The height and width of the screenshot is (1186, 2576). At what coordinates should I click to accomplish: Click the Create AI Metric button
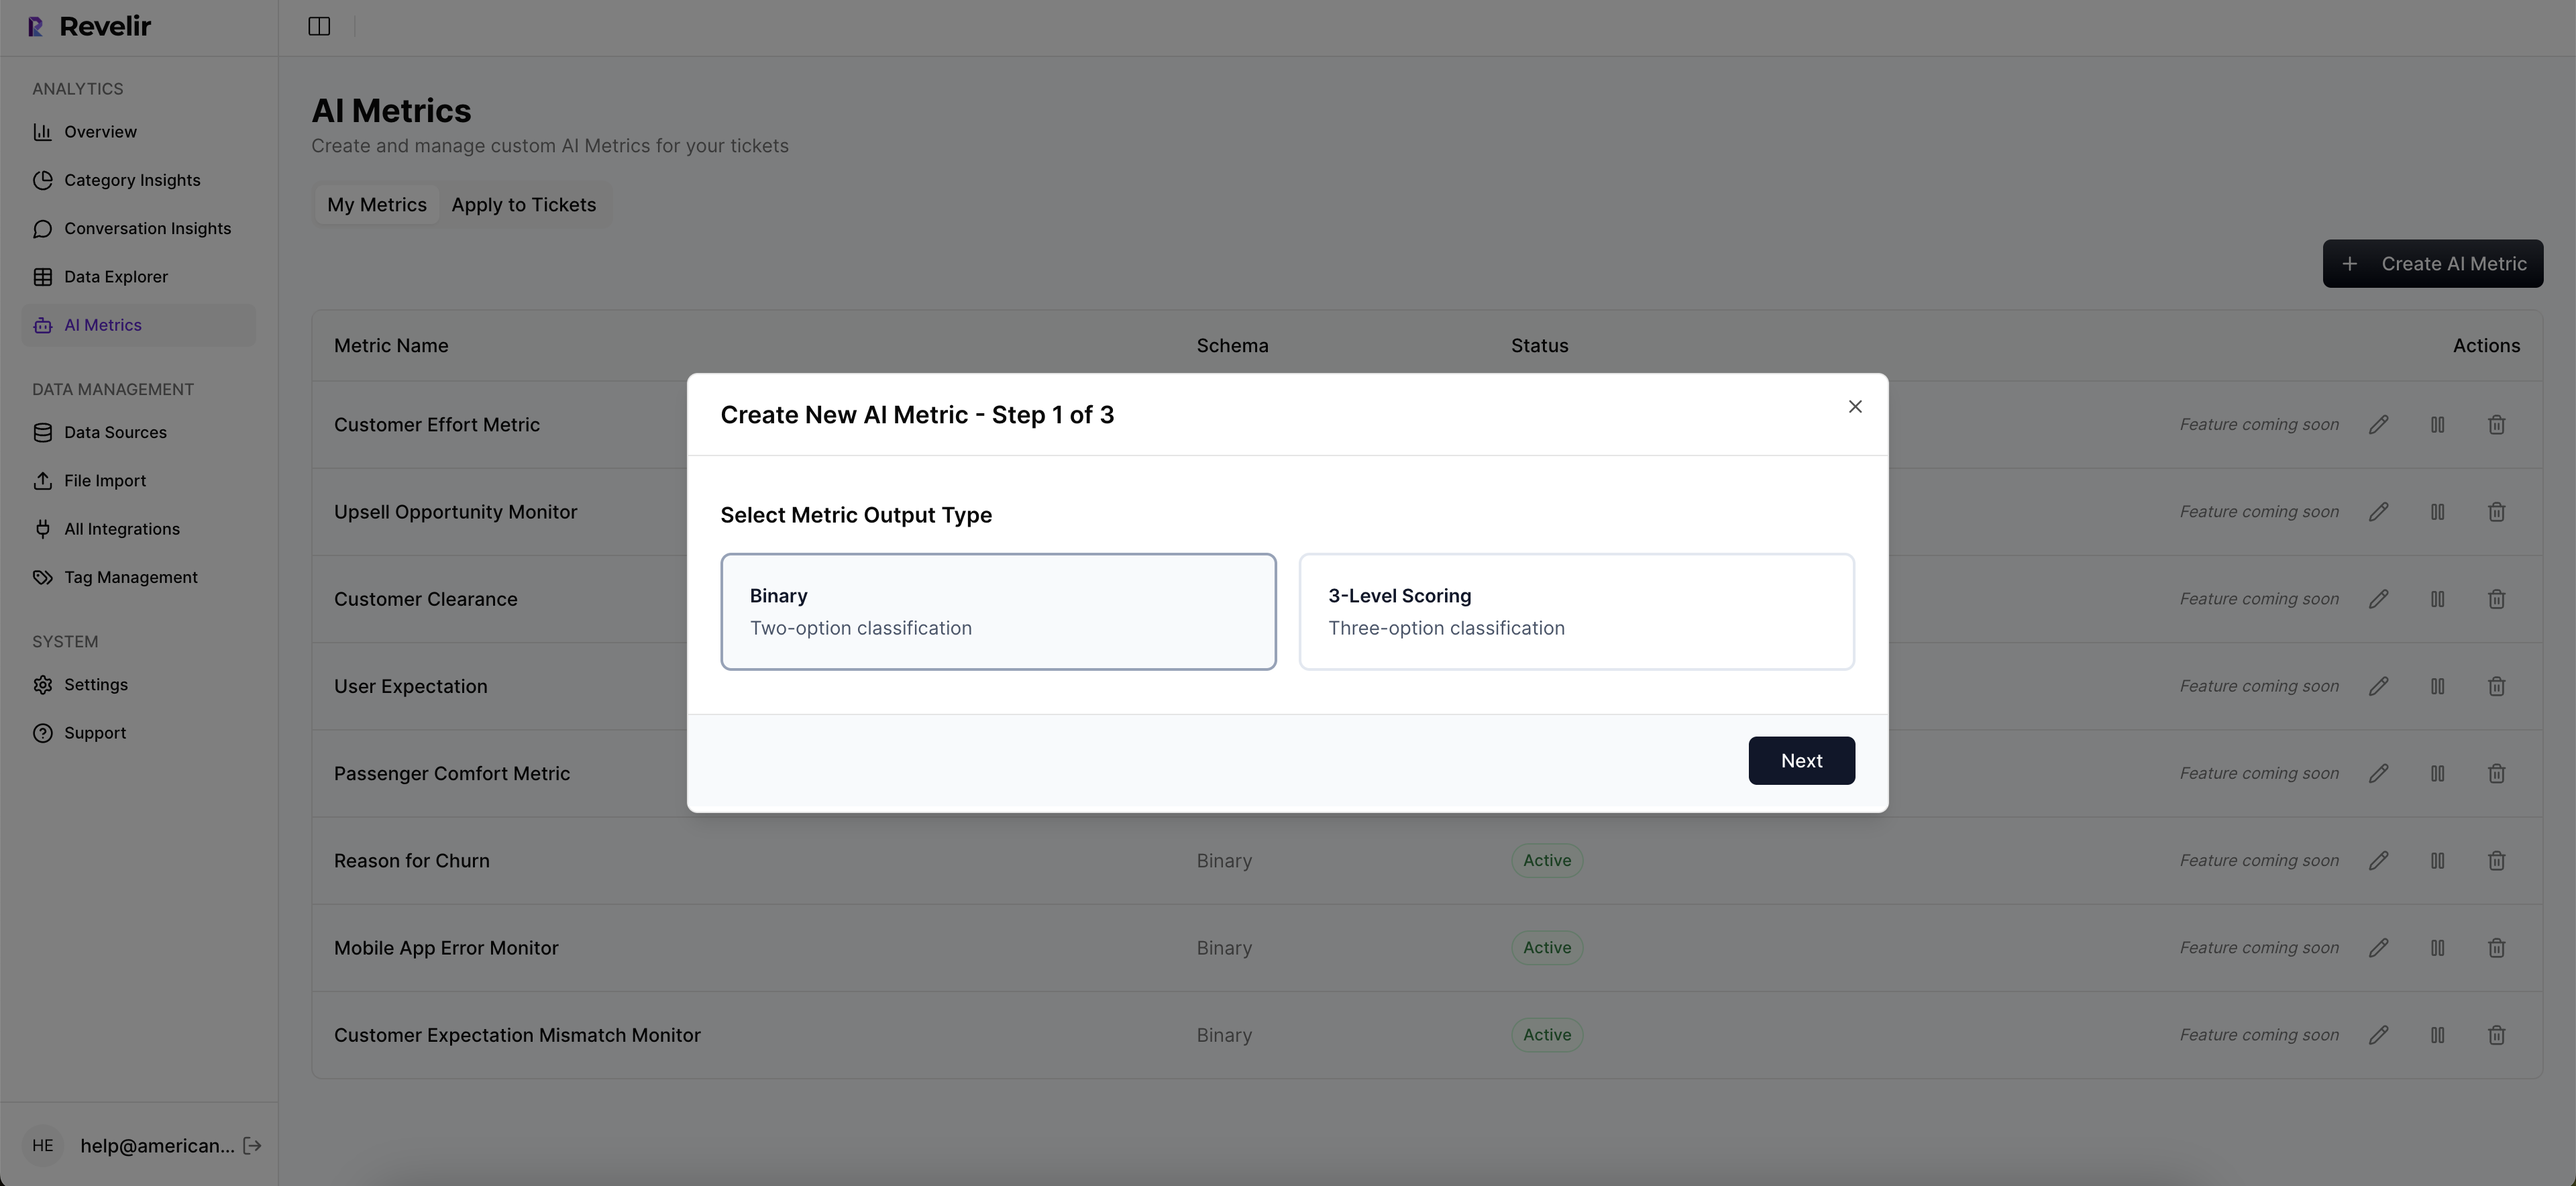click(x=2433, y=263)
